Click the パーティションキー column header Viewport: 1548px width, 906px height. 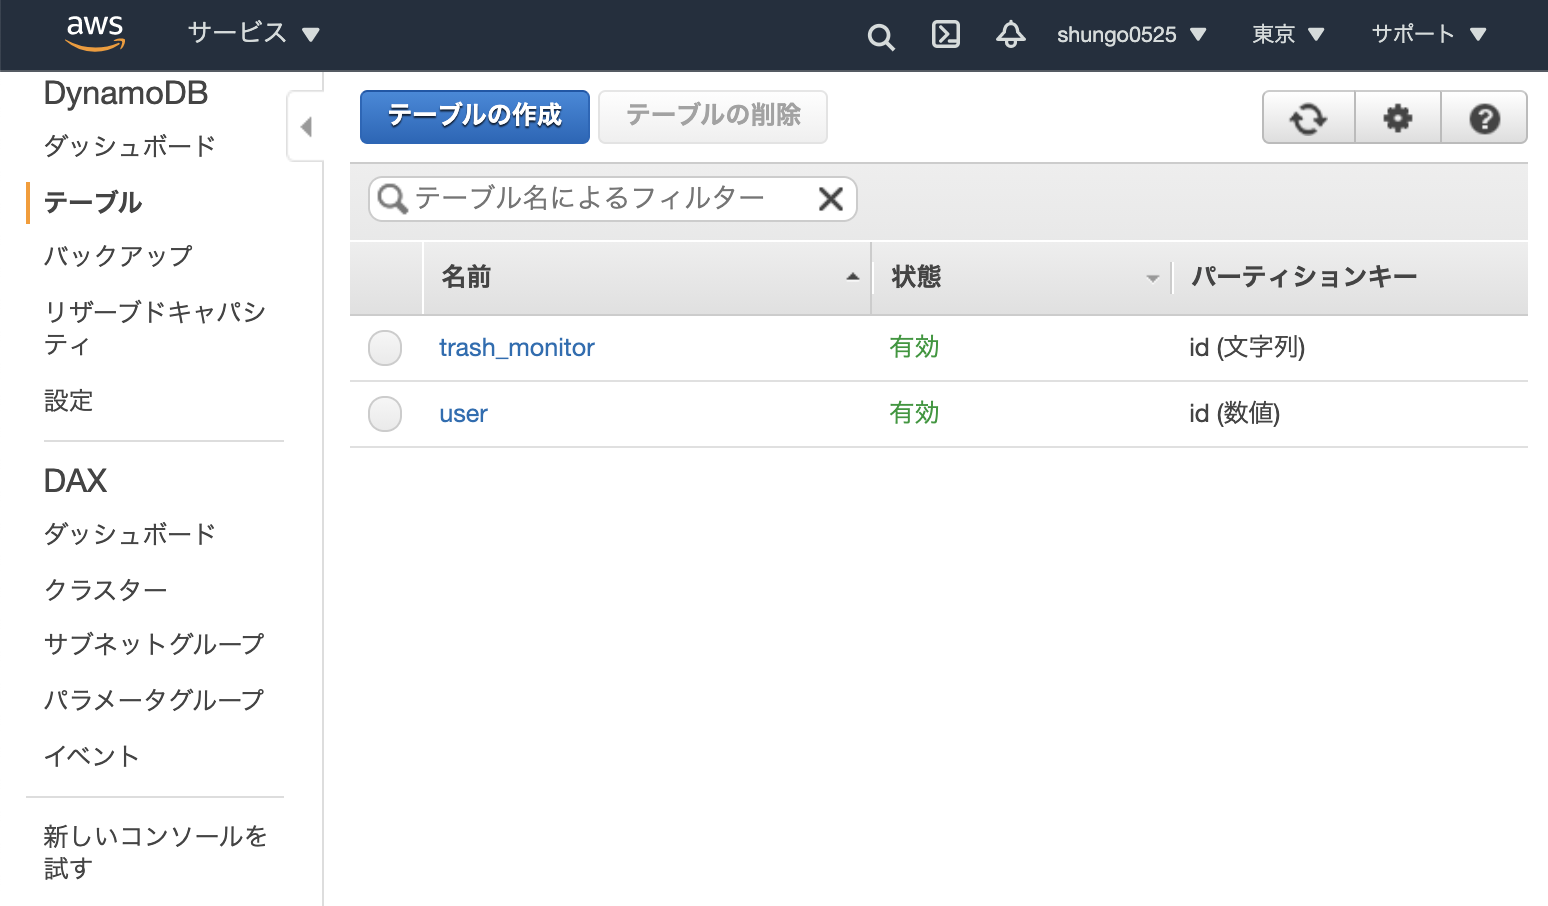point(1304,277)
